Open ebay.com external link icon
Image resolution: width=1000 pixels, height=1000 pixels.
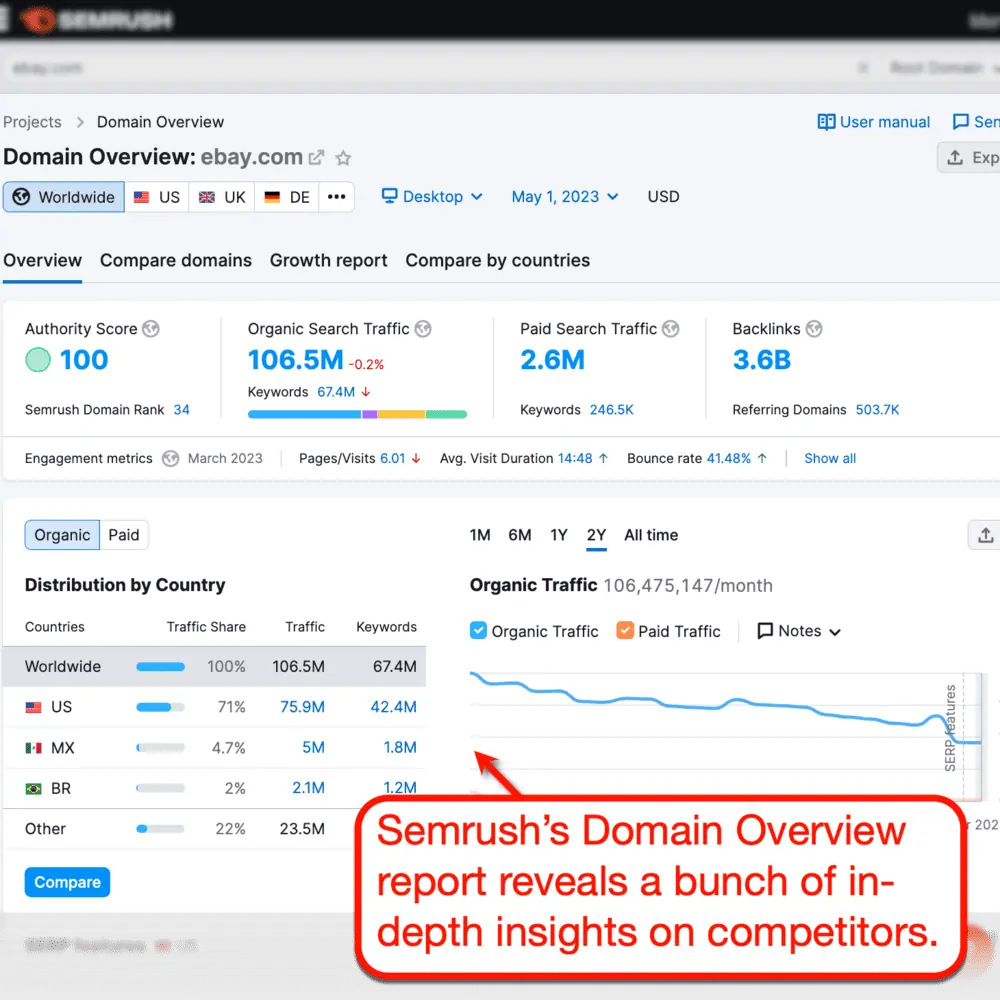point(316,158)
